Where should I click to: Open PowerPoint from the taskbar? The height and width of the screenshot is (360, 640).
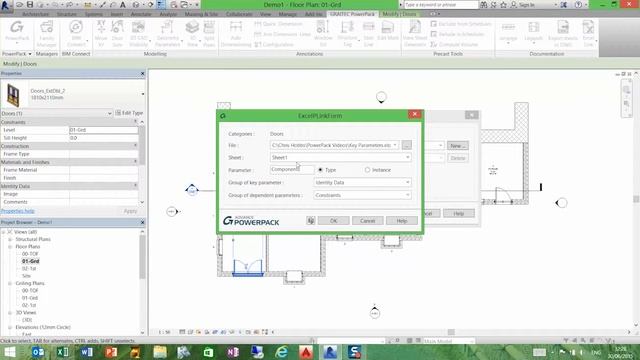click(x=111, y=352)
